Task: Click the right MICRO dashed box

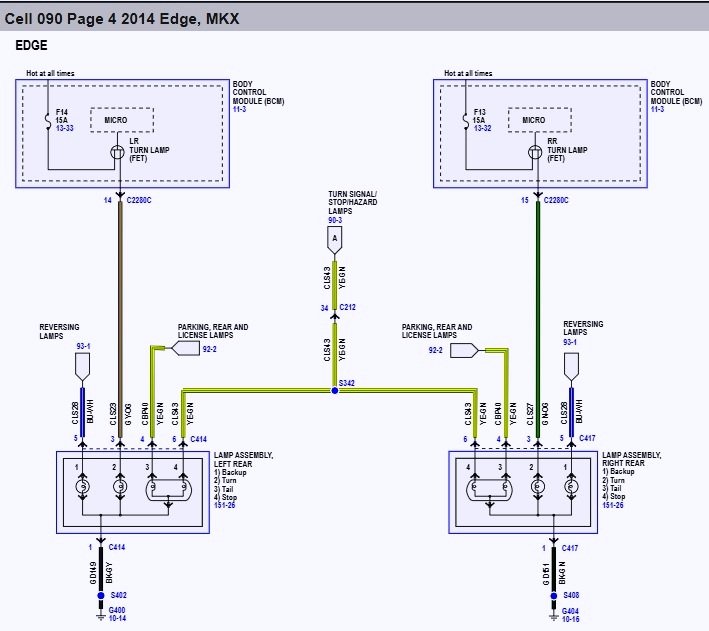Action: (x=539, y=120)
